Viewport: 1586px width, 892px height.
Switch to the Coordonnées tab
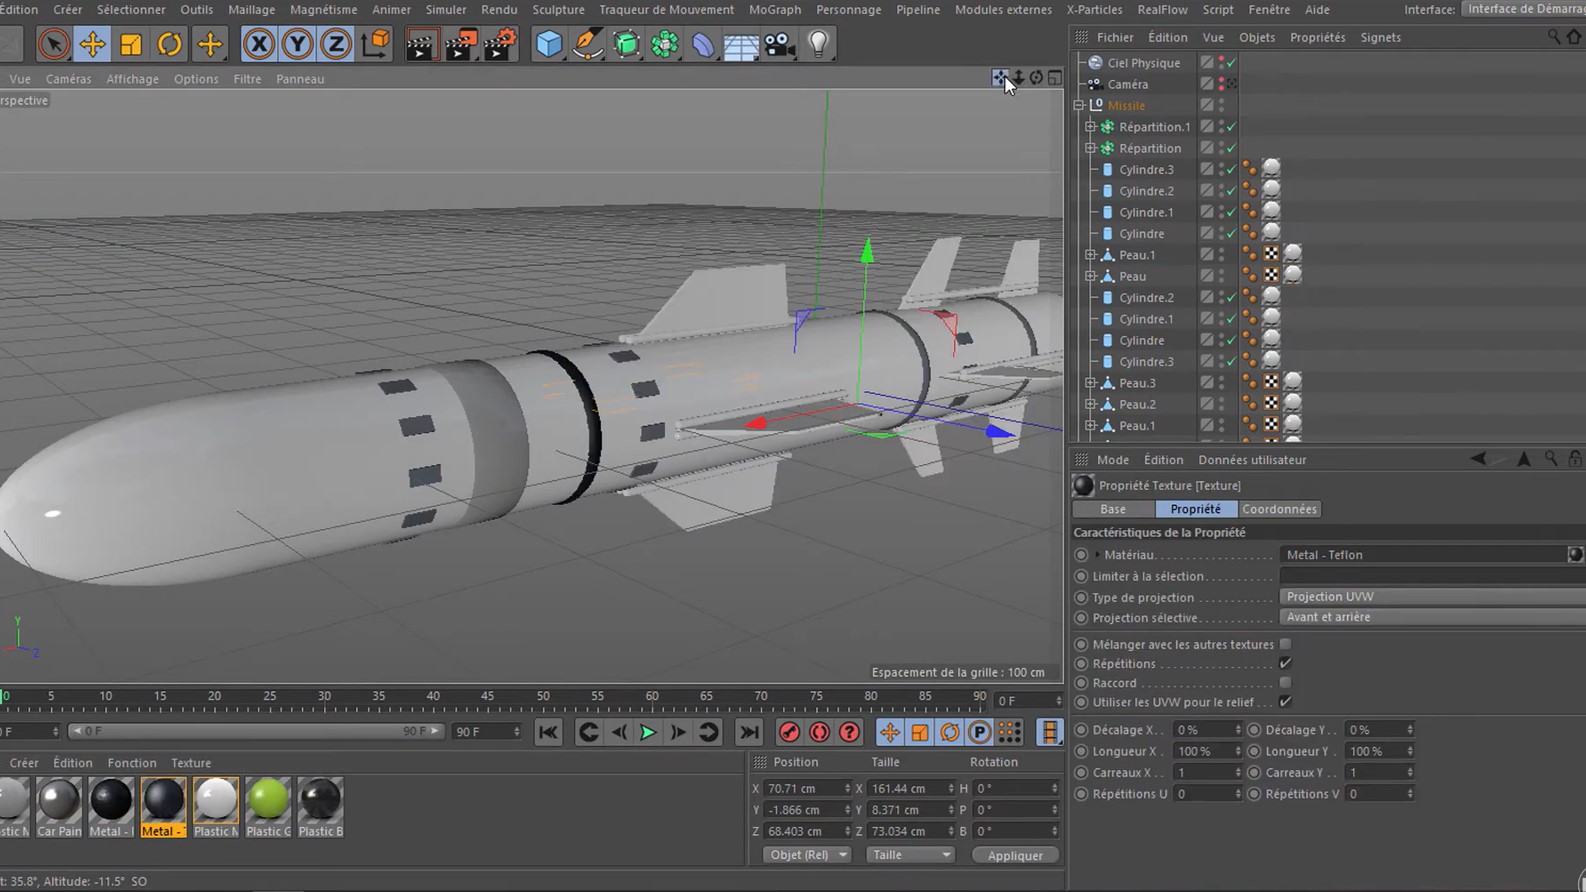coord(1279,509)
